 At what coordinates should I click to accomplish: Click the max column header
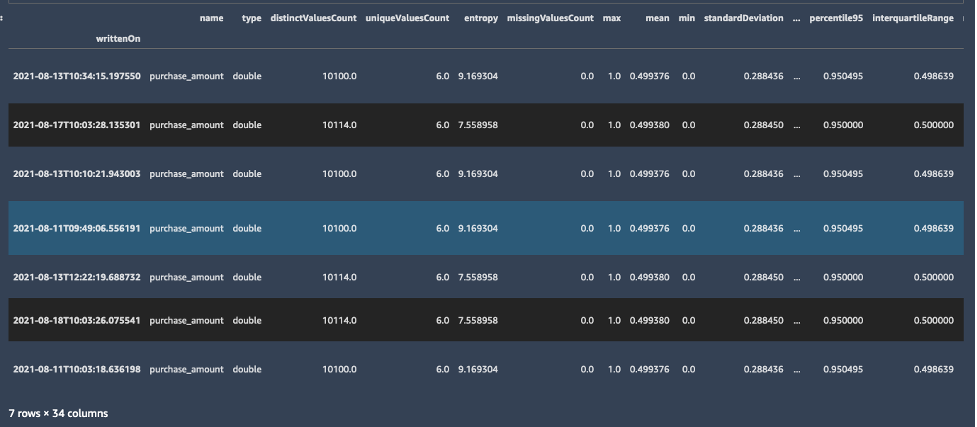pyautogui.click(x=612, y=18)
